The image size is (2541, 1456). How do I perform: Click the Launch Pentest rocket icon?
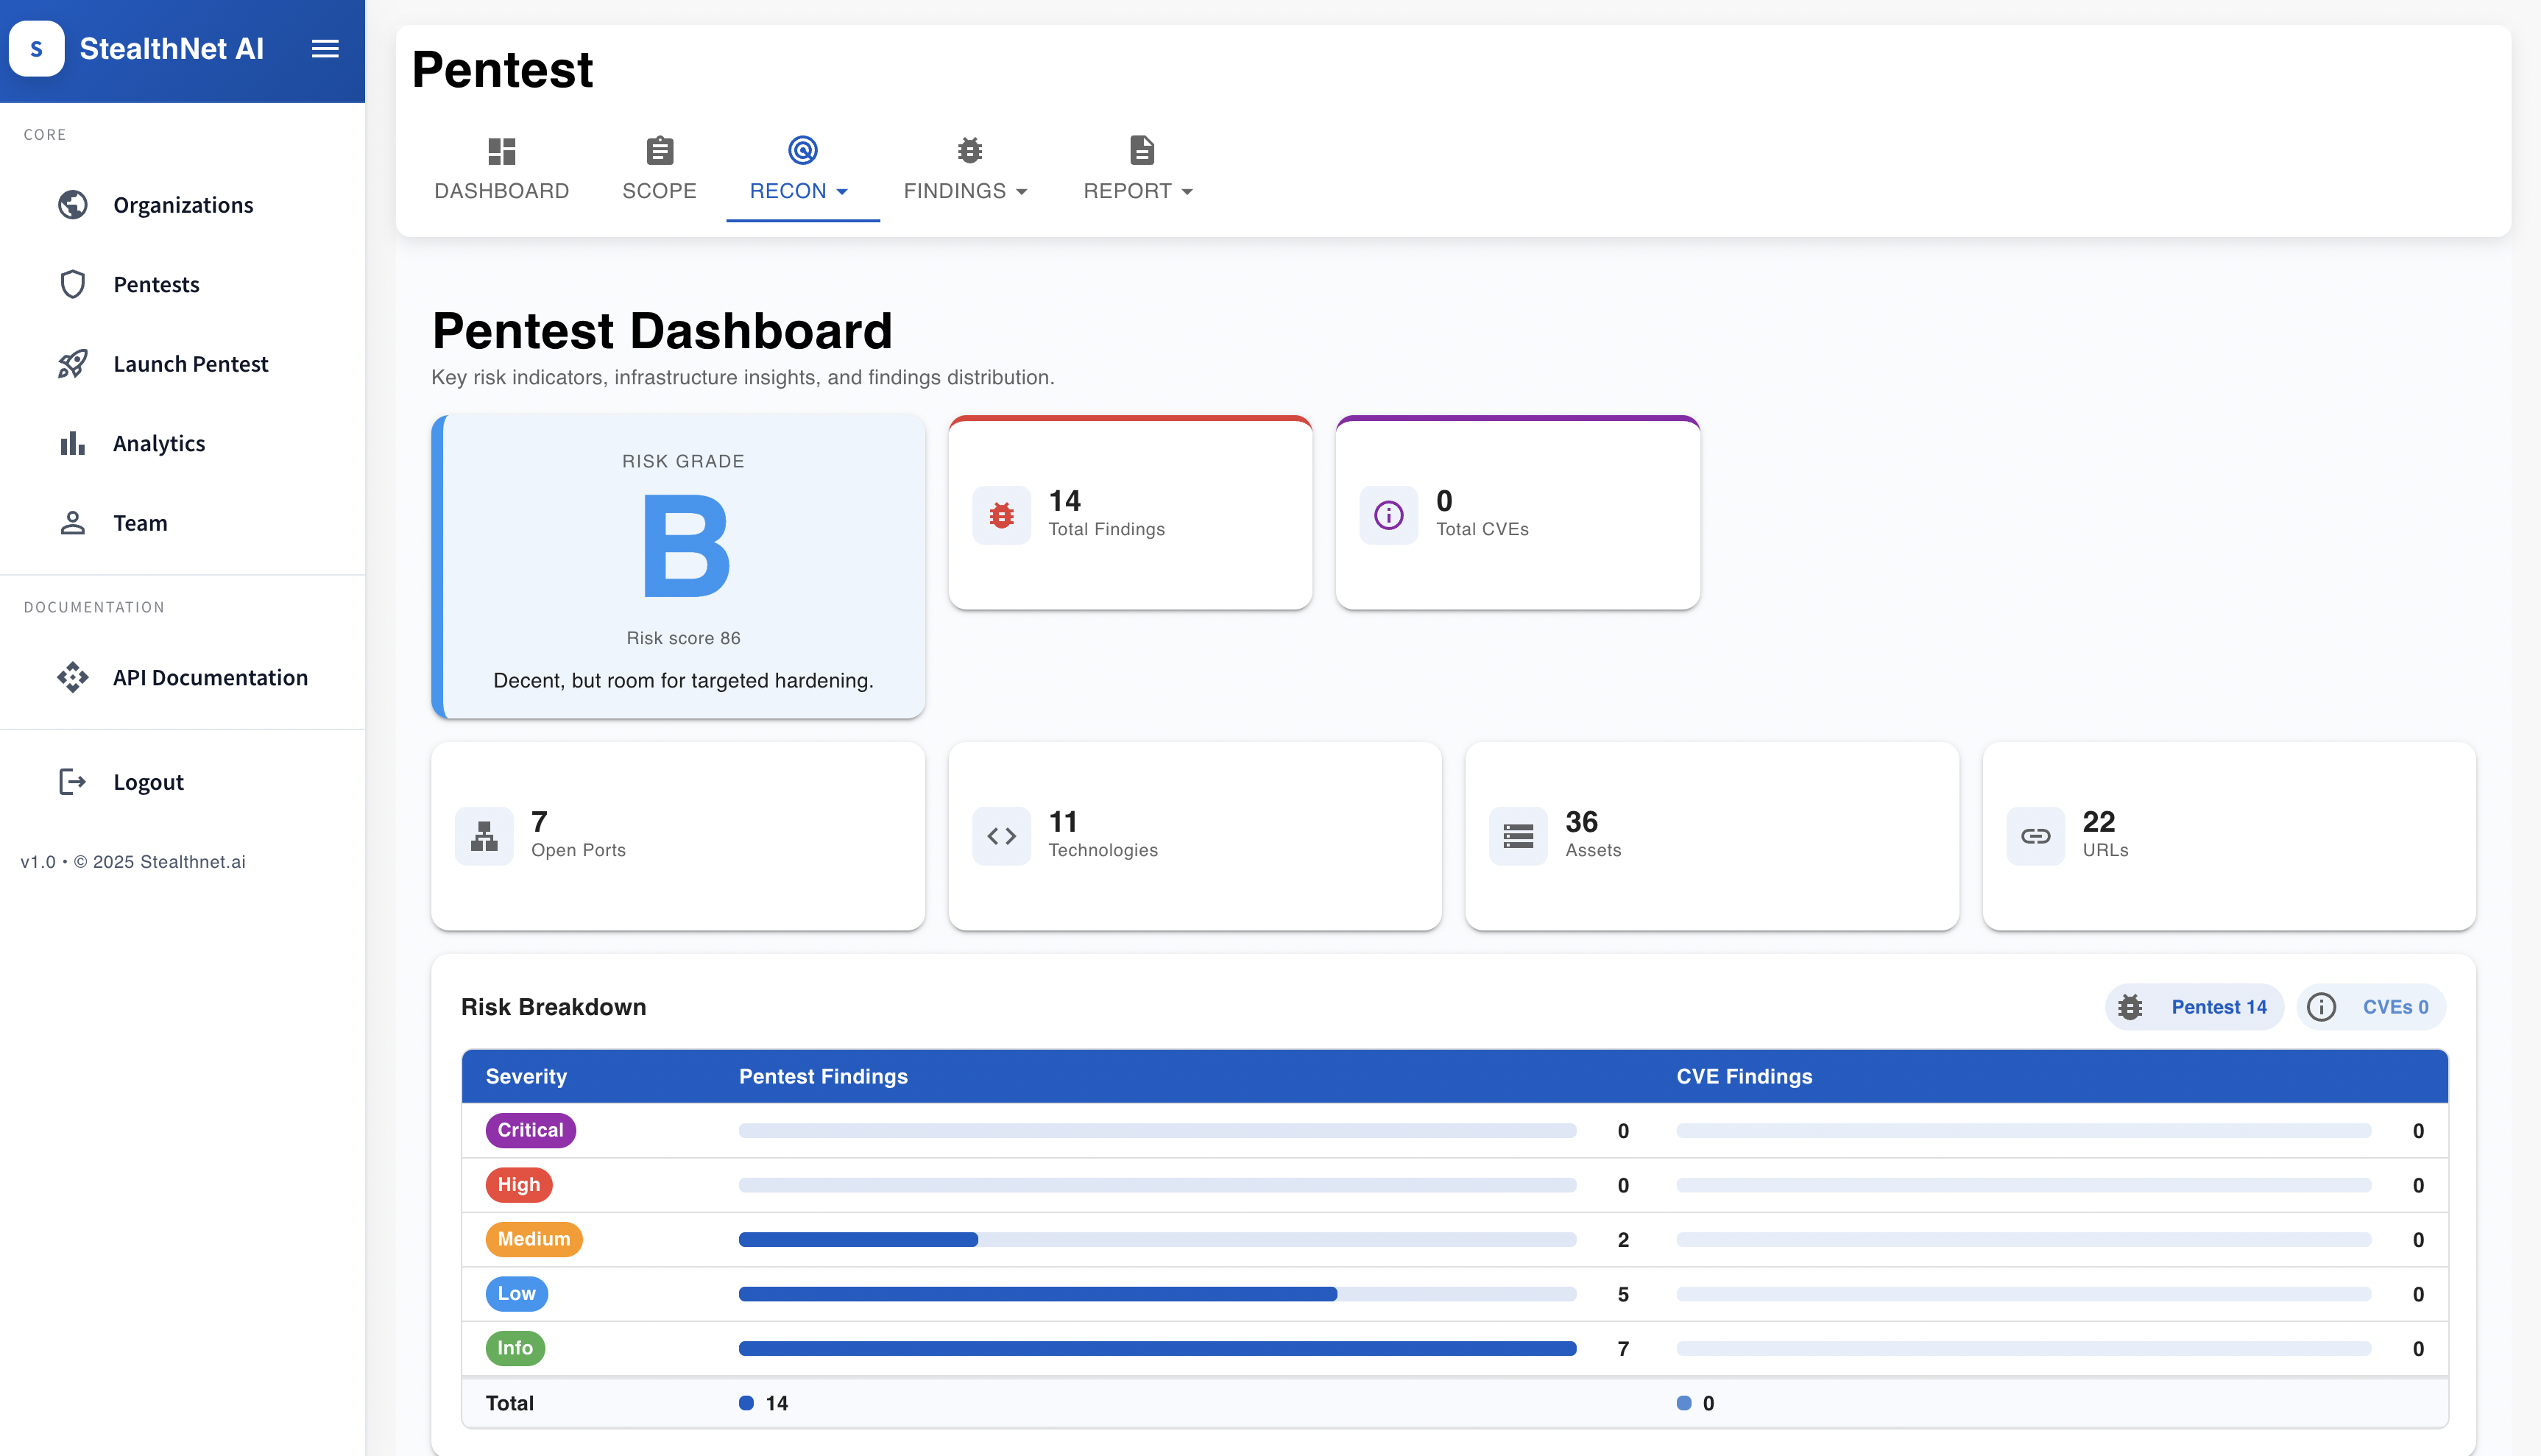click(x=72, y=364)
